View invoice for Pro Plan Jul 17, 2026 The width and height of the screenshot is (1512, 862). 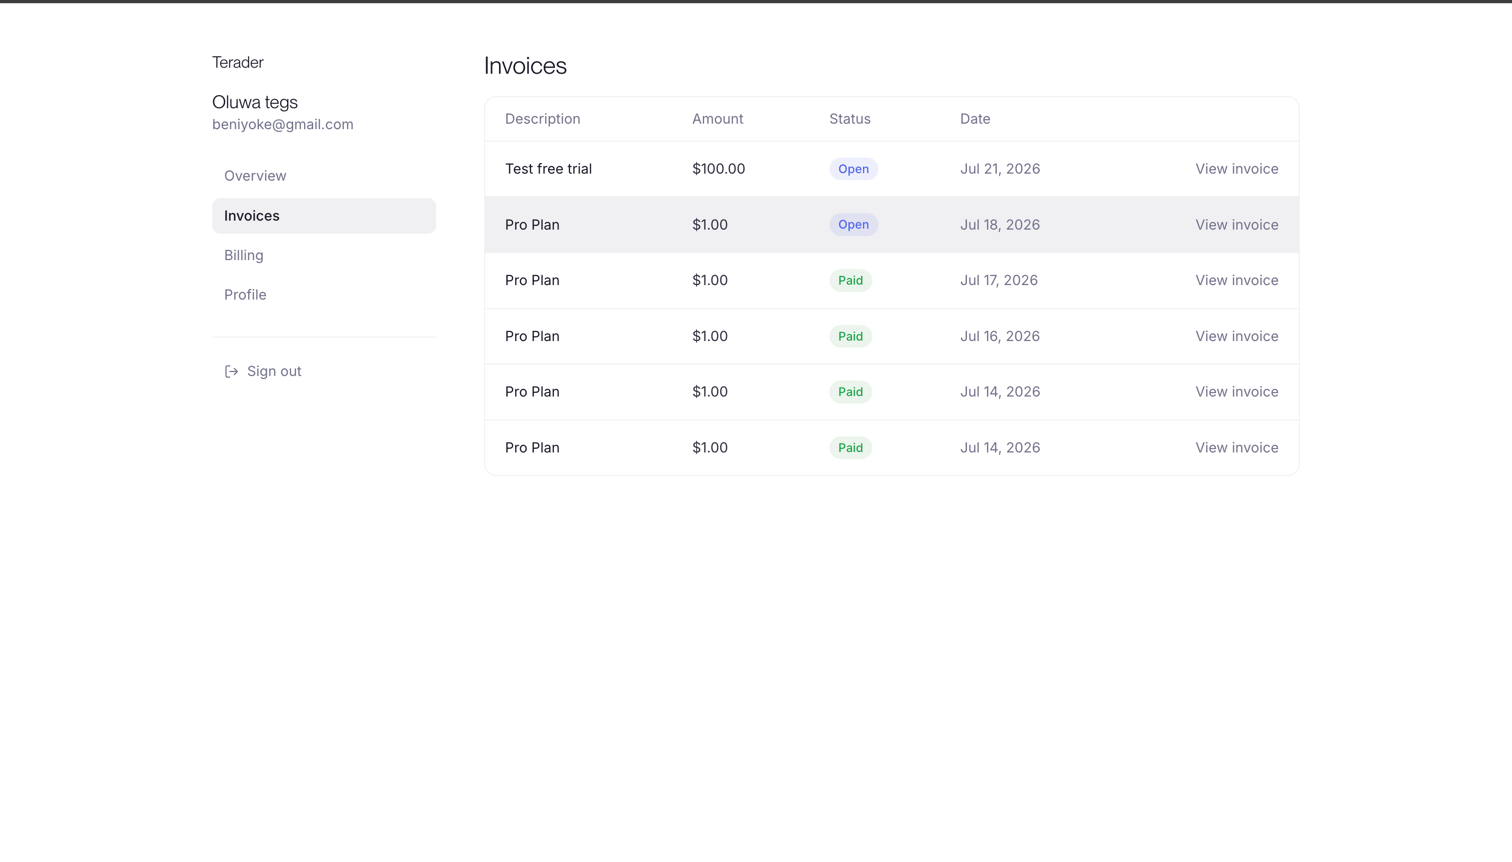(x=1237, y=281)
